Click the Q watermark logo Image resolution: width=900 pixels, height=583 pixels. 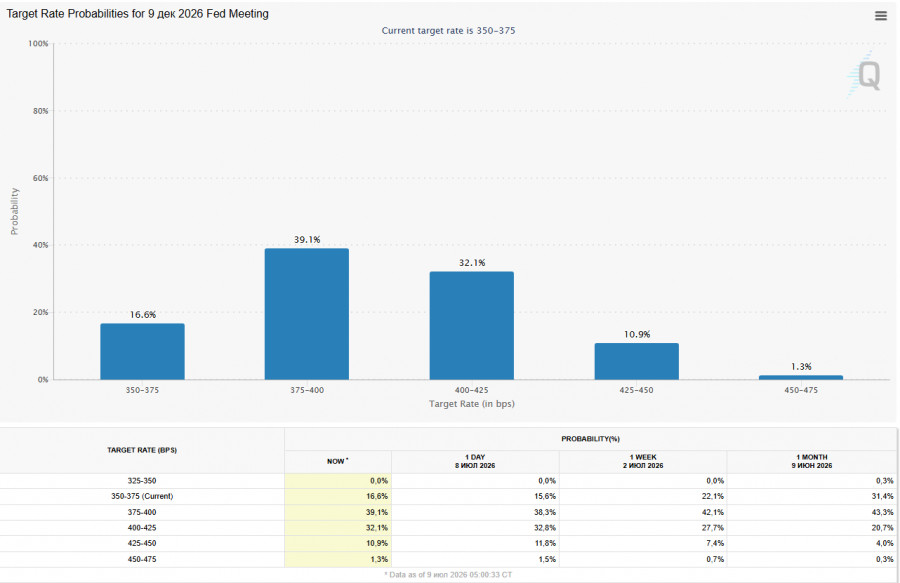[x=866, y=75]
